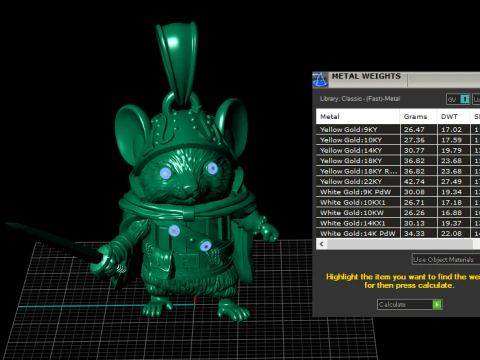
Task: Click the 16.88 DWT cell
Action: pyautogui.click(x=454, y=213)
